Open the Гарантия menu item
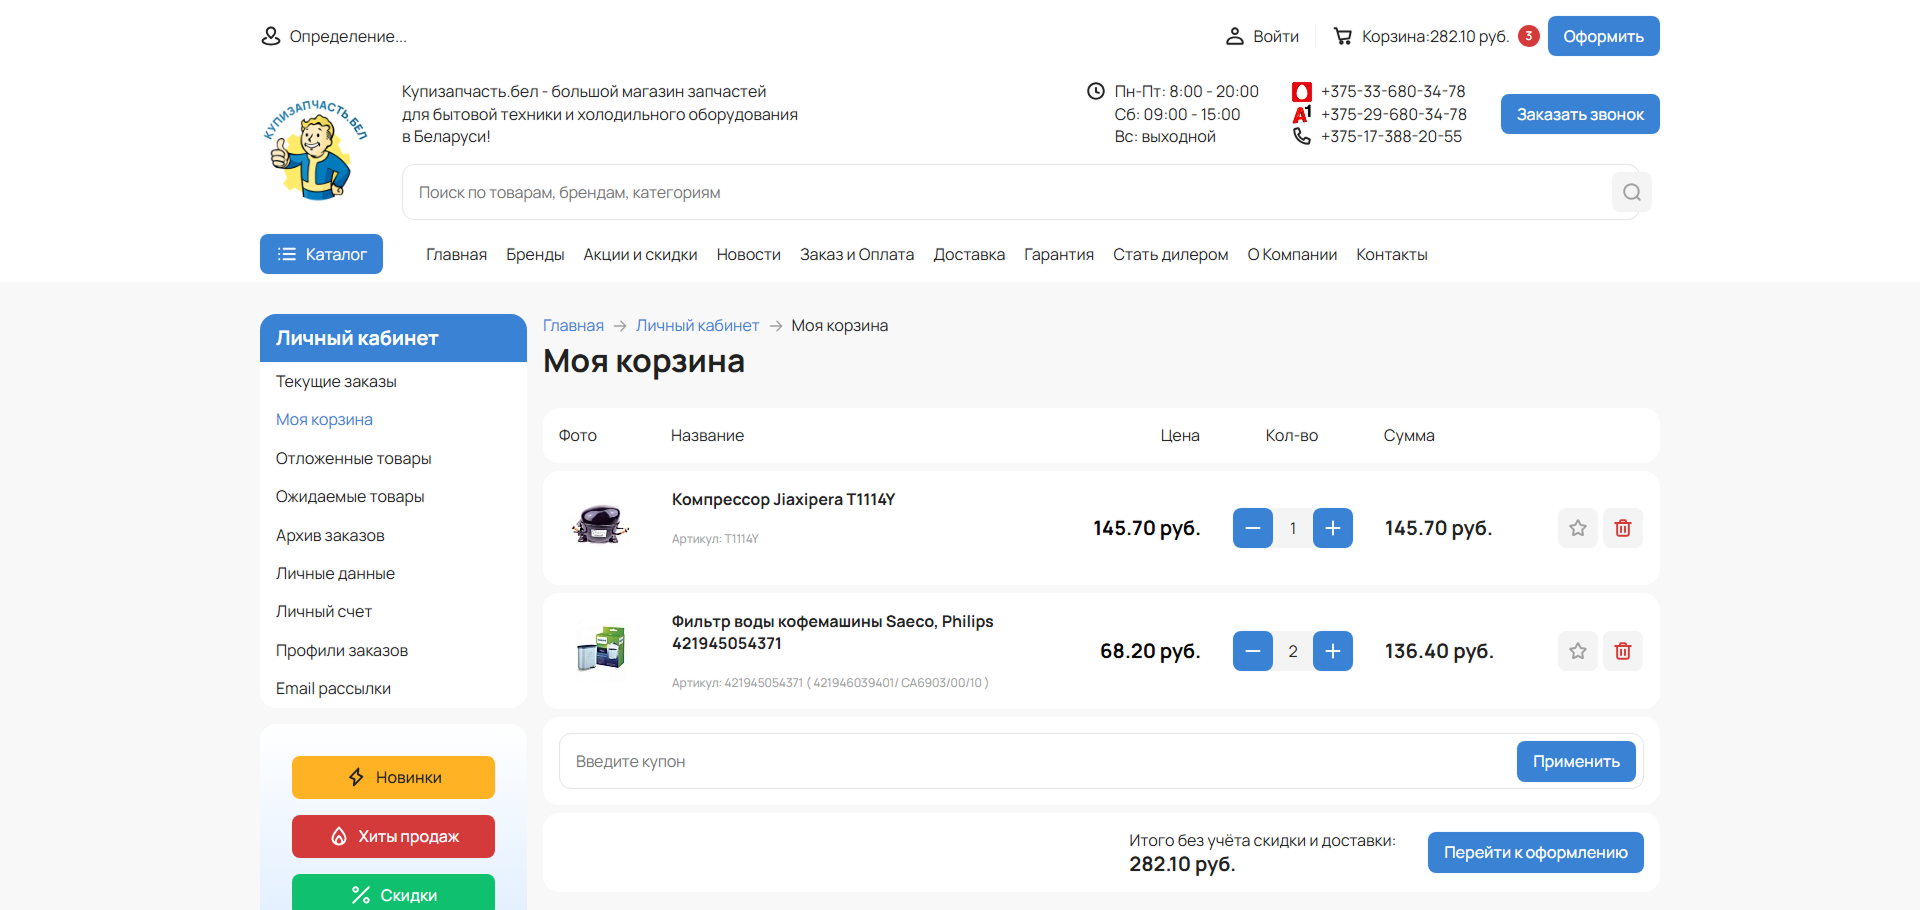Screen dimensions: 1920x910 click(1059, 254)
